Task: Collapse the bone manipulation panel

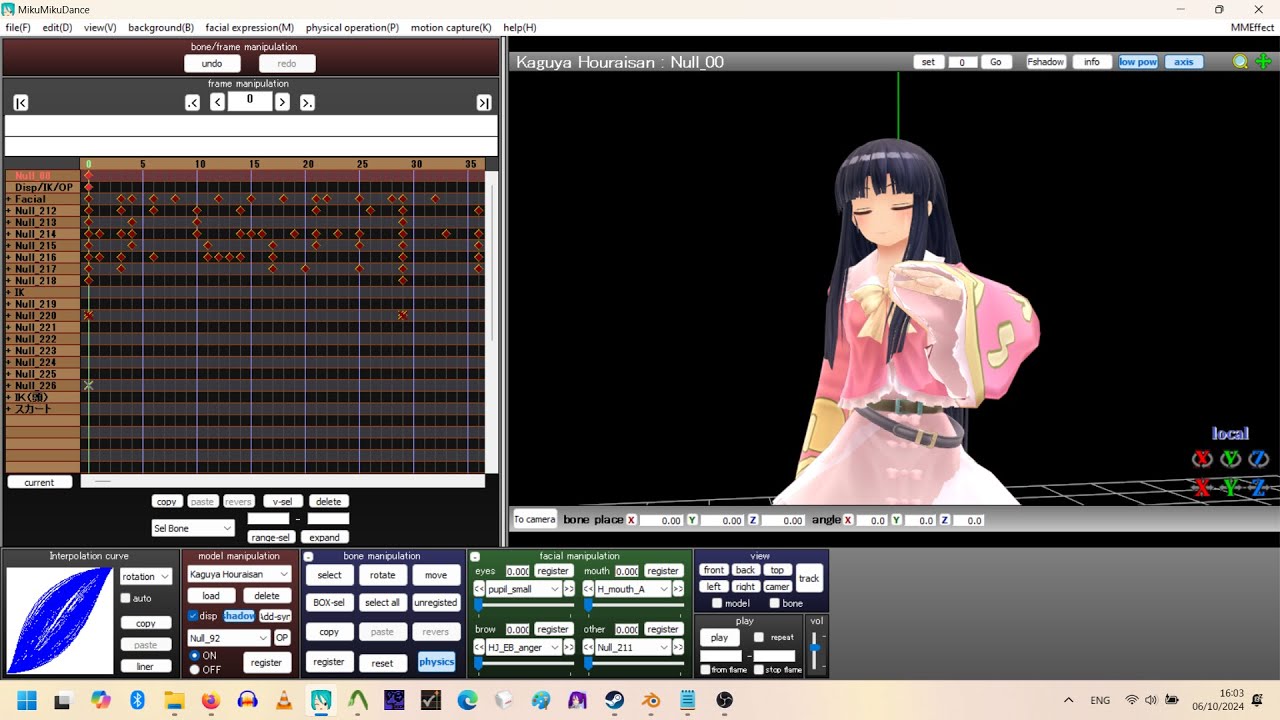Action: (x=309, y=556)
